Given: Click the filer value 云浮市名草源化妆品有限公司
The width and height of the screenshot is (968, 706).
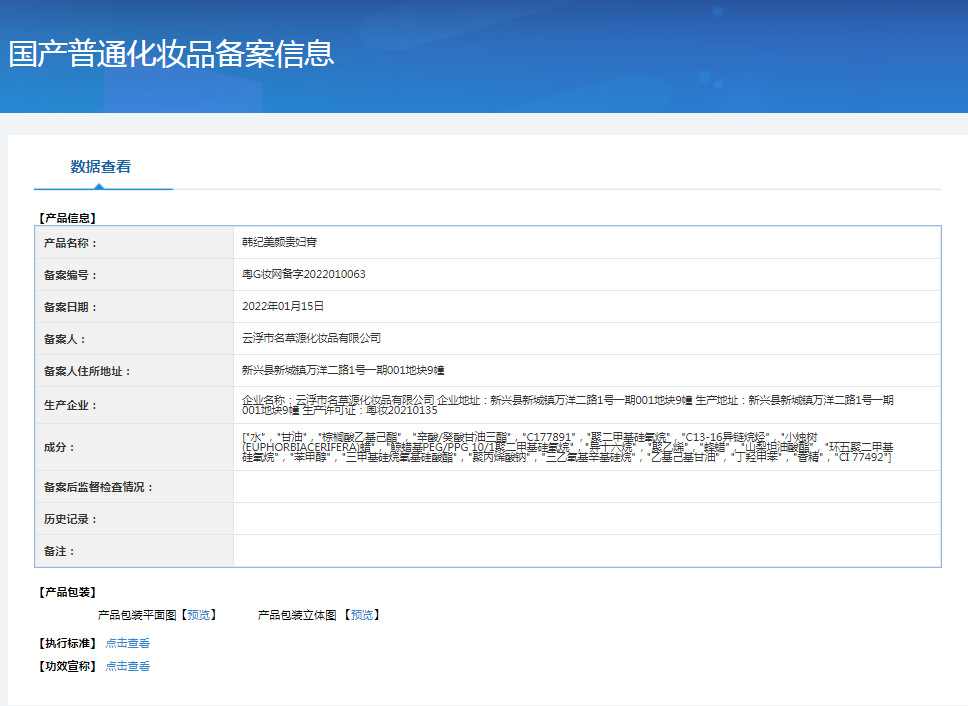Looking at the screenshot, I should coord(311,338).
